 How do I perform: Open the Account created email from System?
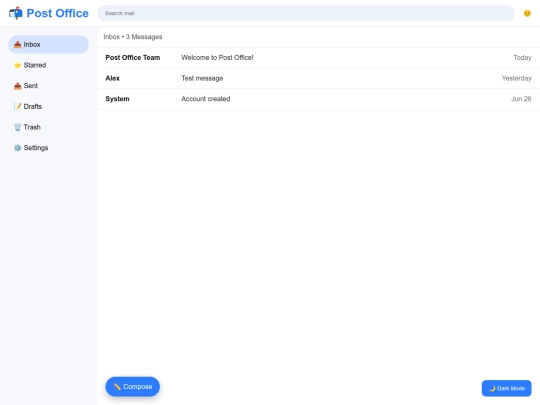[318, 99]
